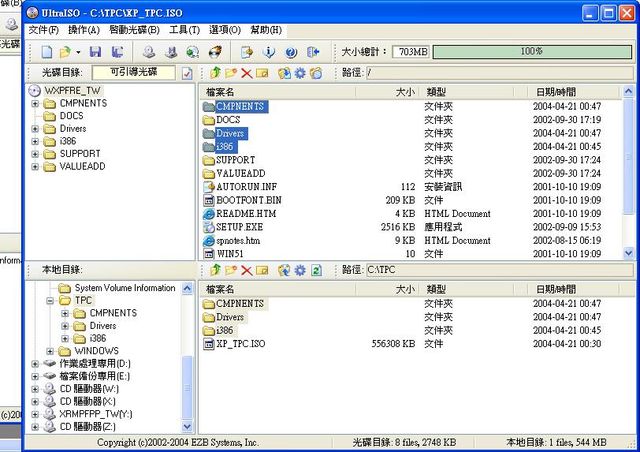
Task: Click the image properties checkmark icon
Action: click(187, 73)
